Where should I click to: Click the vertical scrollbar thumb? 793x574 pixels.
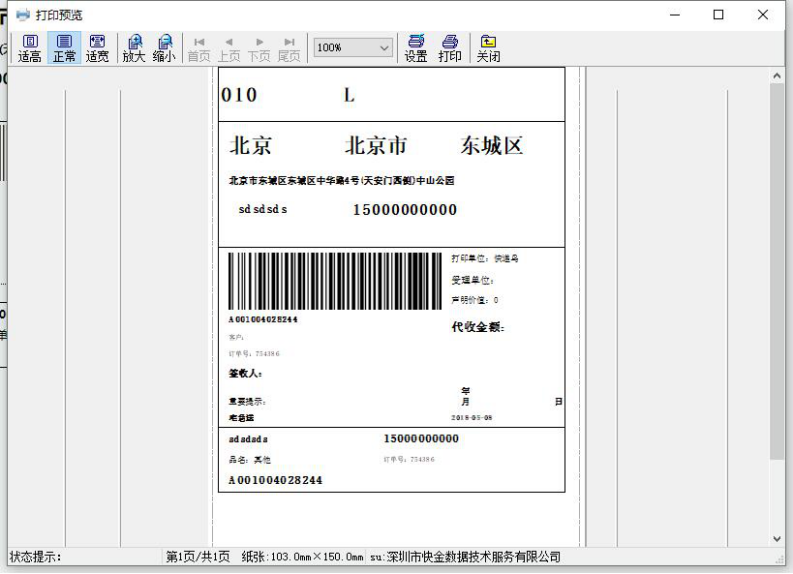coord(777,272)
